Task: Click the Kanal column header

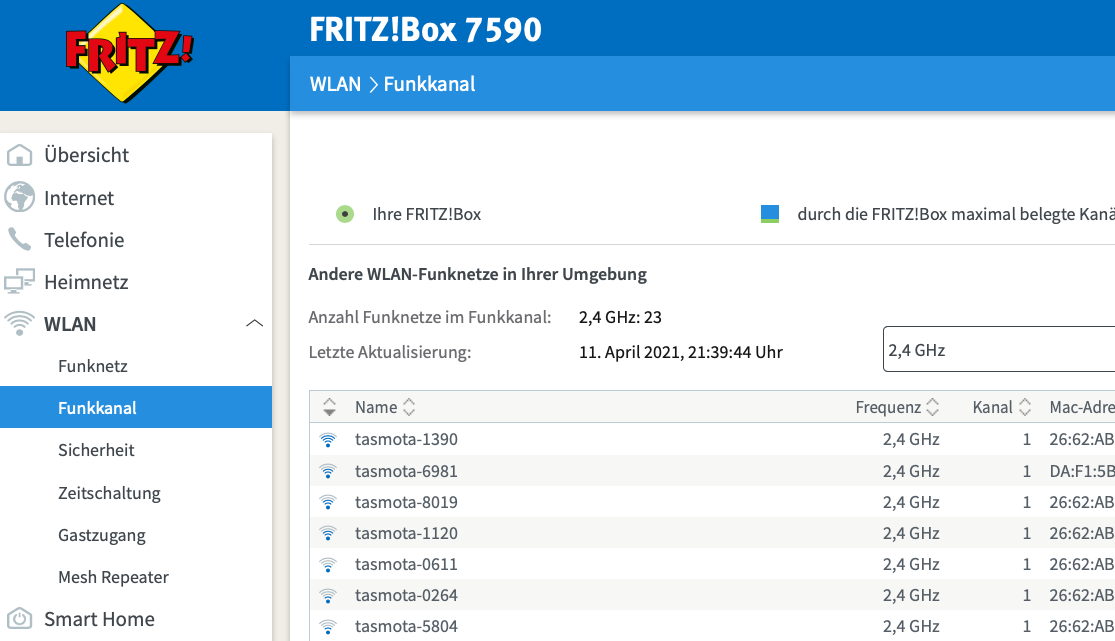Action: coord(993,407)
